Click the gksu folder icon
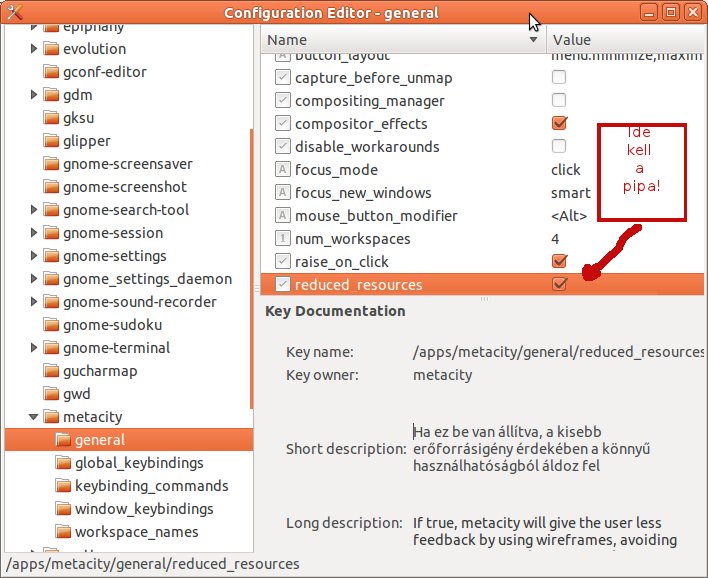 click(x=51, y=117)
